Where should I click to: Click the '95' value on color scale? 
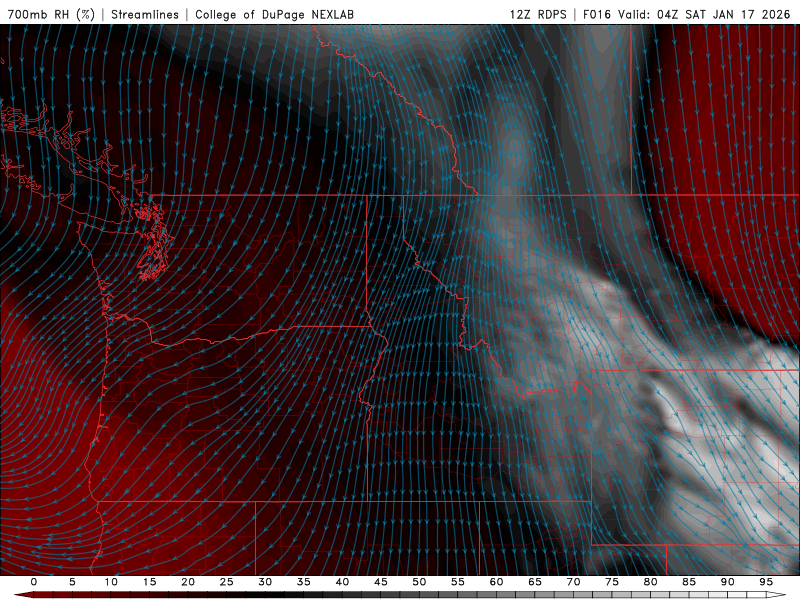tap(766, 582)
